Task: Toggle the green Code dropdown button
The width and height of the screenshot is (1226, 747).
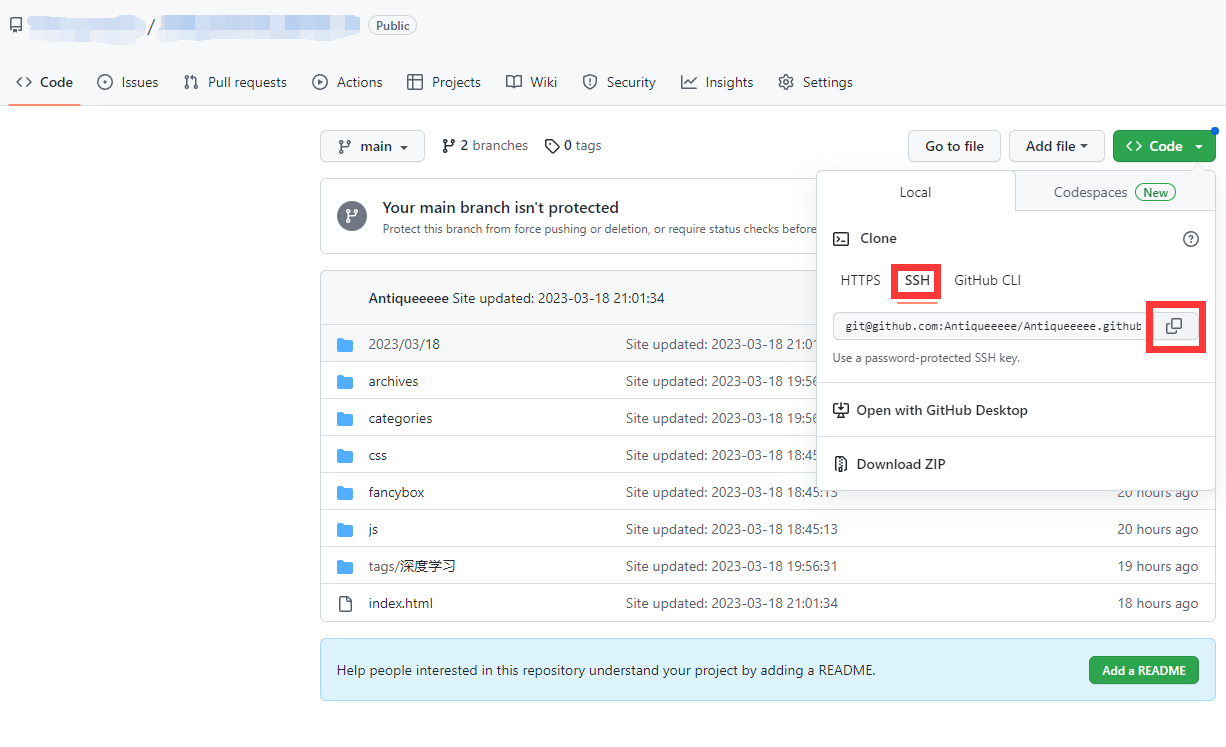Action: (1164, 146)
